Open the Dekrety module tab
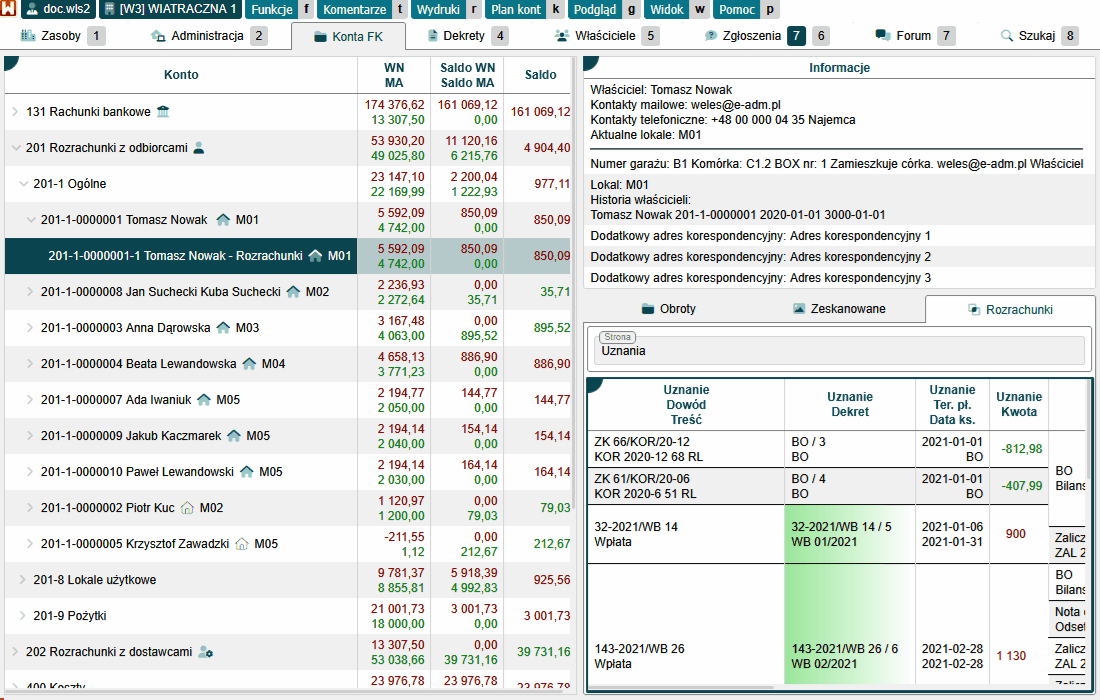 pos(456,36)
